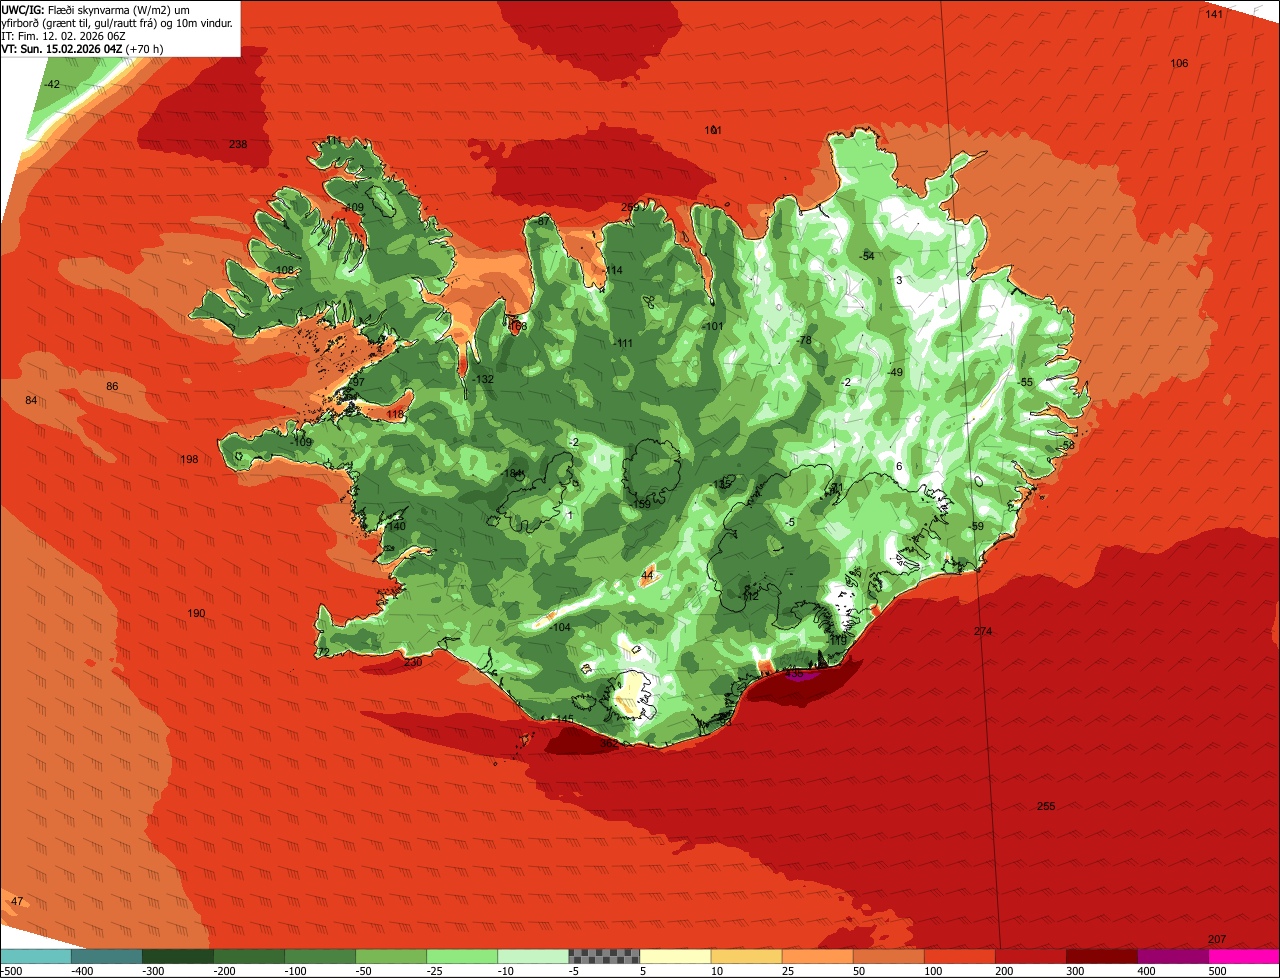The height and width of the screenshot is (978, 1280).
Task: Click the '230' value off the southwest coast
Action: coord(412,662)
